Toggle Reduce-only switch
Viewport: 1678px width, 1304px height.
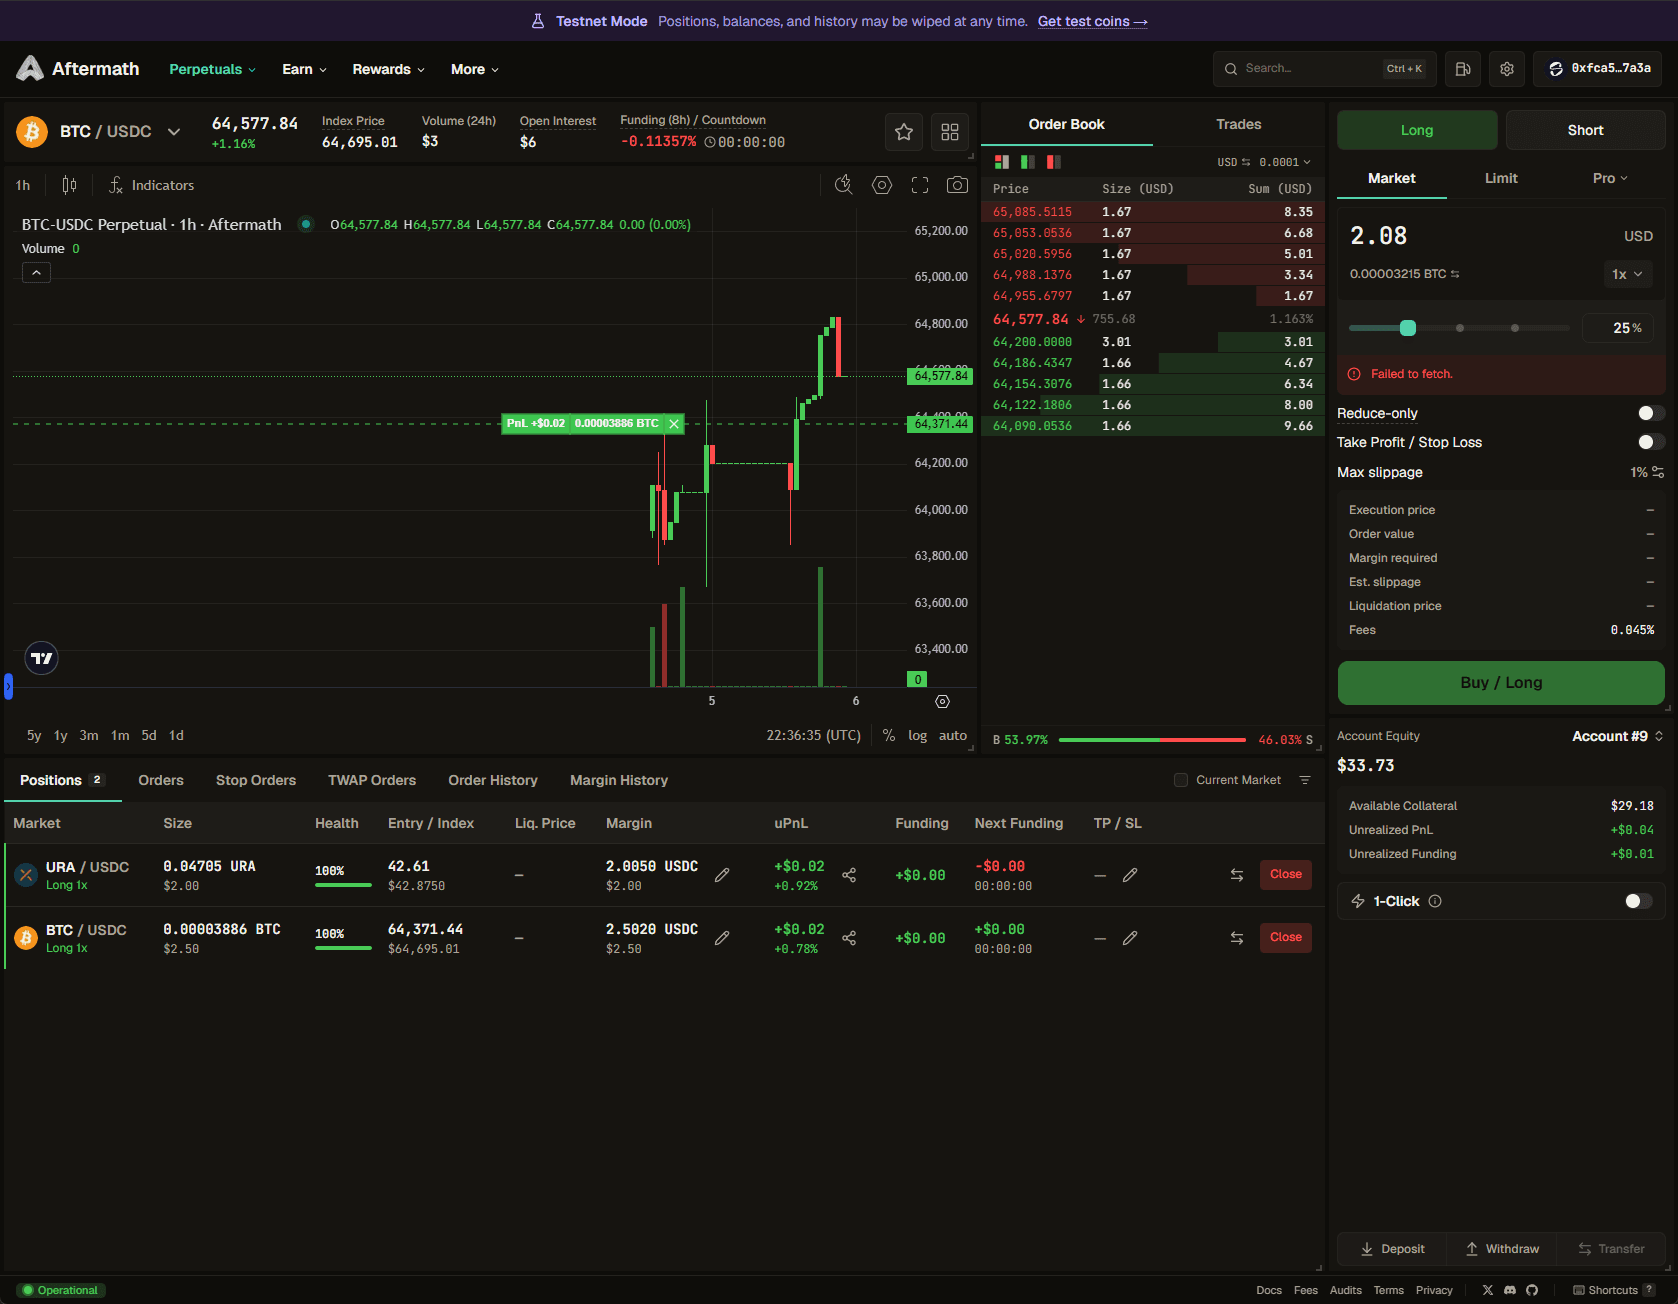(x=1651, y=413)
